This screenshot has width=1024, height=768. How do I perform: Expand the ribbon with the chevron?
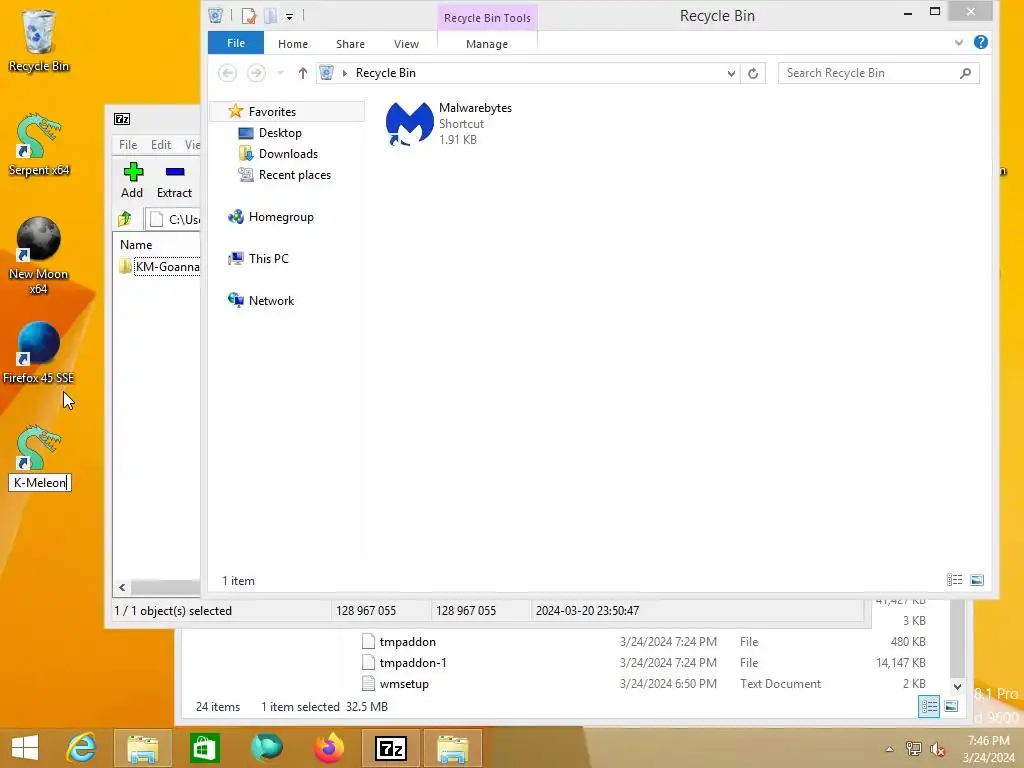click(x=958, y=42)
